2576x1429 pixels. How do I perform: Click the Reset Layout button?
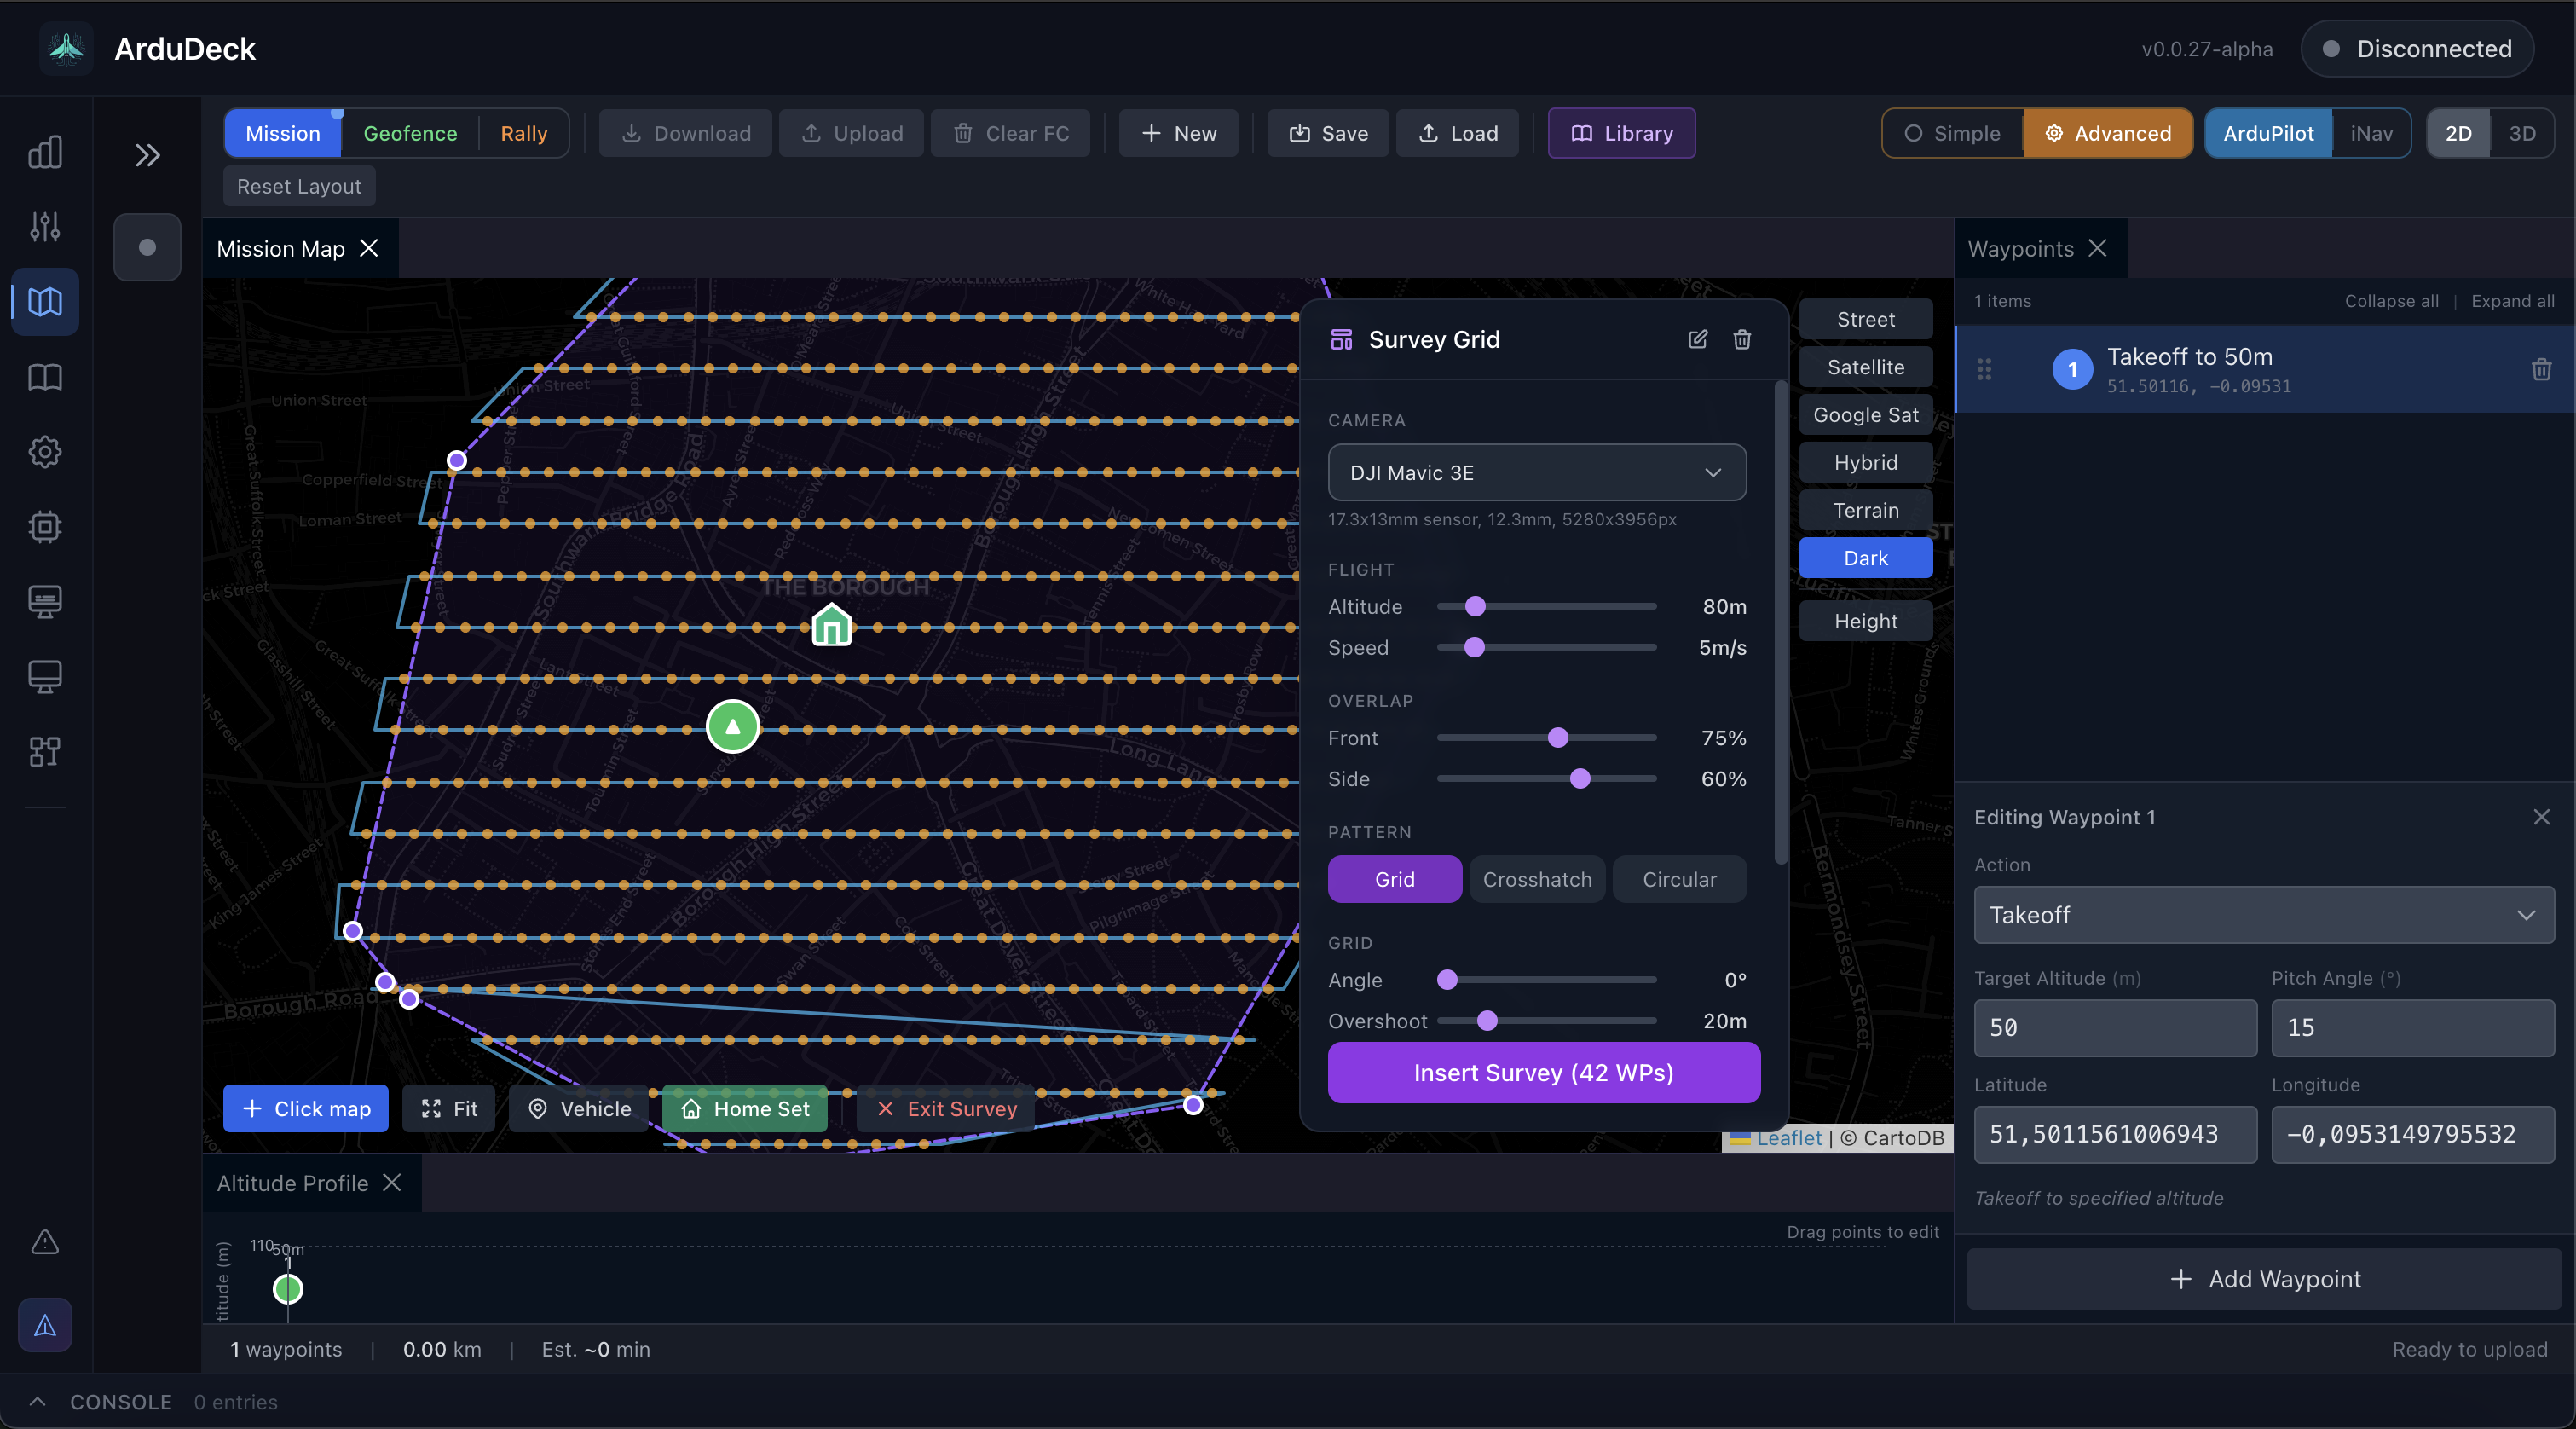coord(299,186)
